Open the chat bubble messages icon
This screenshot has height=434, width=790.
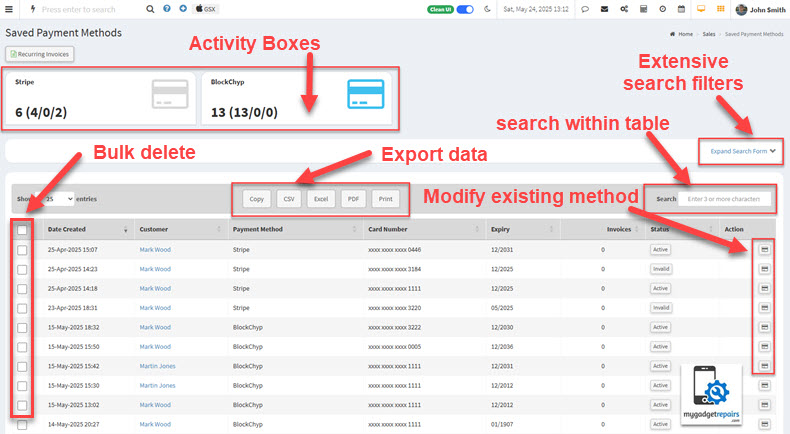coord(585,9)
